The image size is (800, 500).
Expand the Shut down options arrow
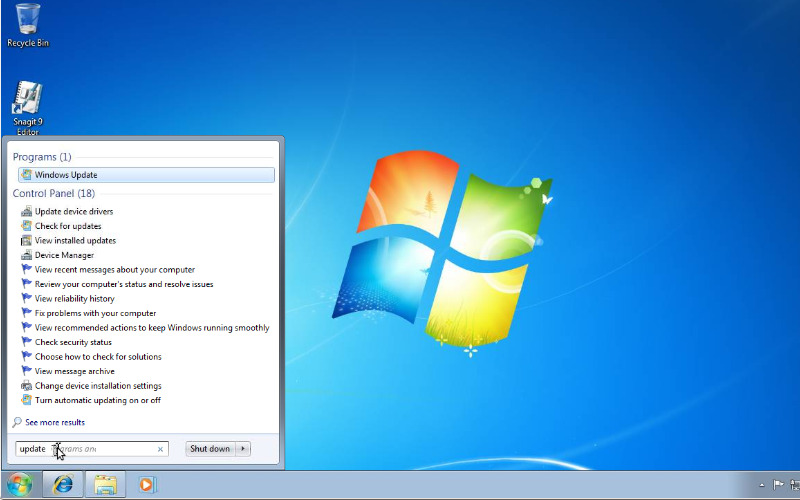pos(243,449)
